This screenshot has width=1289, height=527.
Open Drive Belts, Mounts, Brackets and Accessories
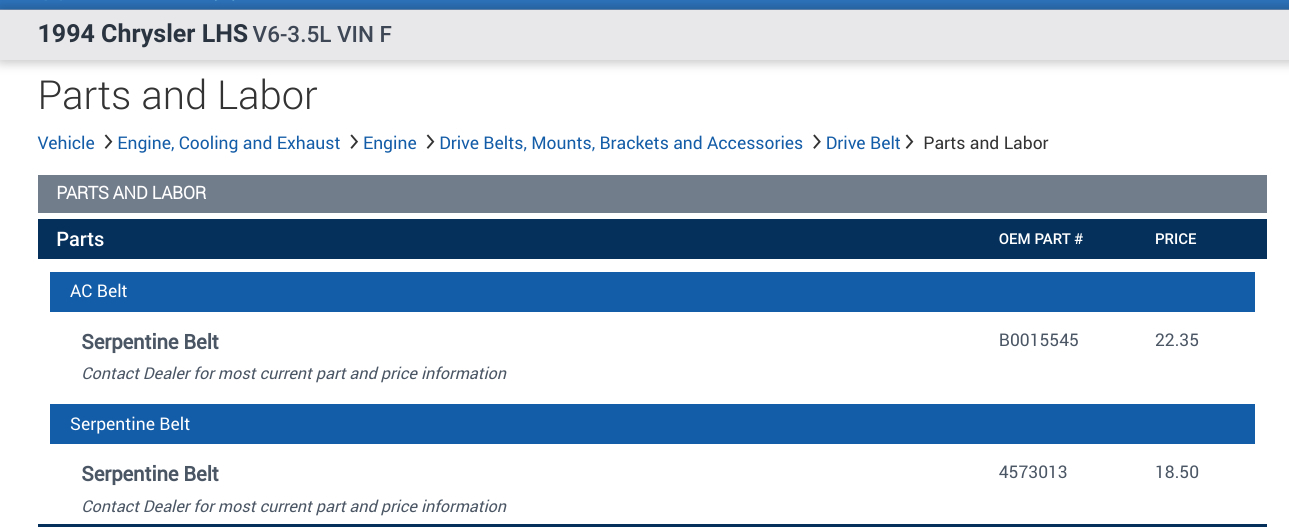click(x=621, y=143)
